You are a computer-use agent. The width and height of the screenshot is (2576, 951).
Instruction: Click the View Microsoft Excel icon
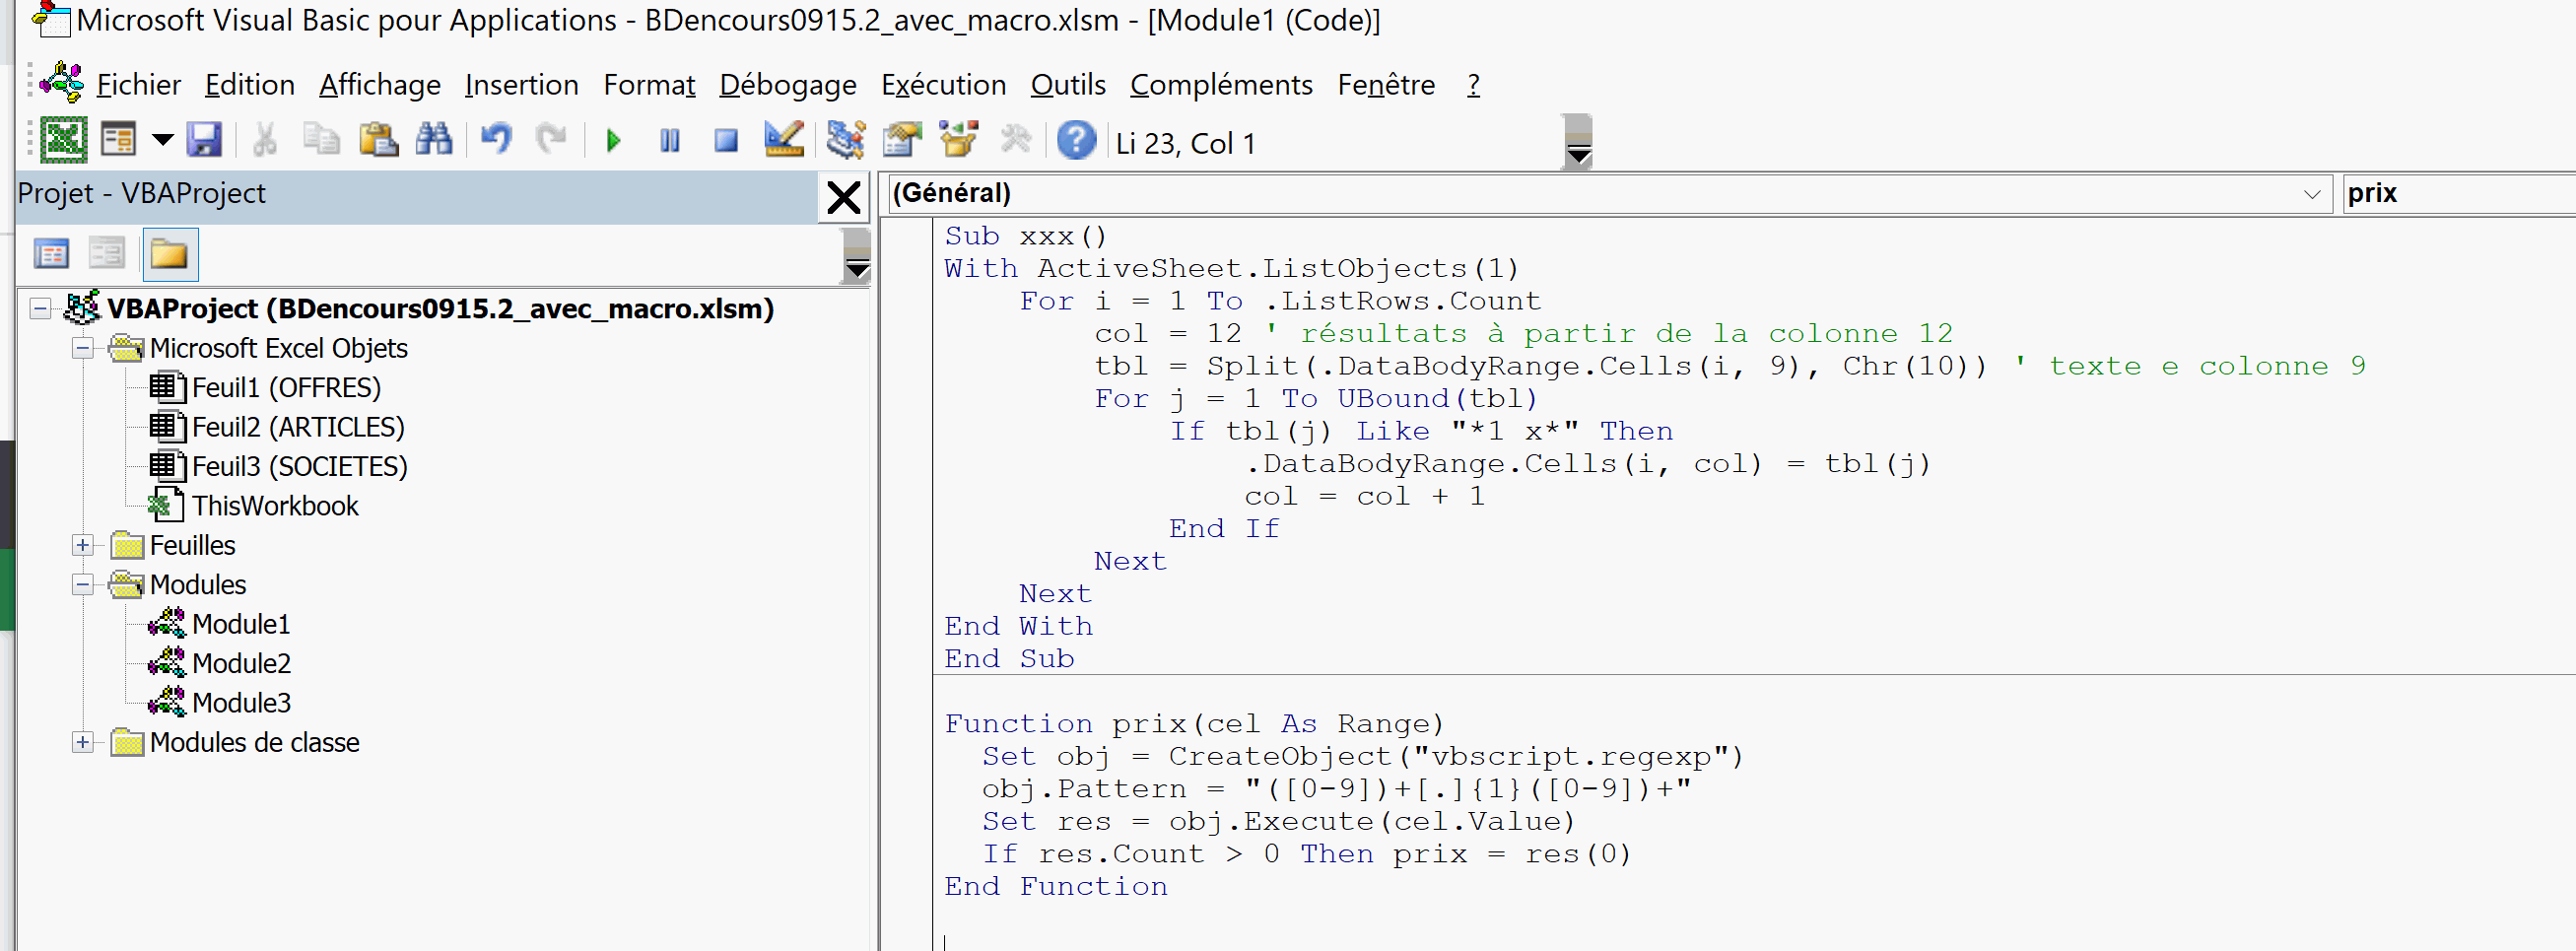coord(63,141)
